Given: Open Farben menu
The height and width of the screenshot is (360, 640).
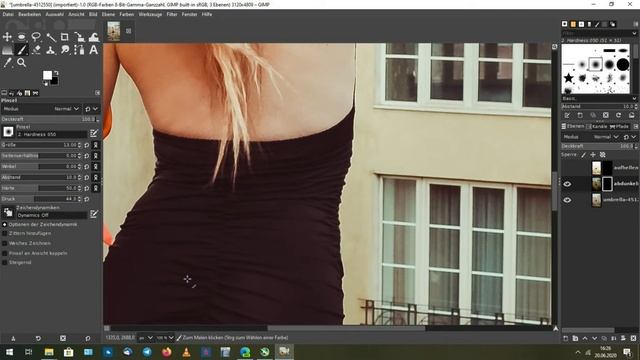Looking at the screenshot, I should click(127, 14).
